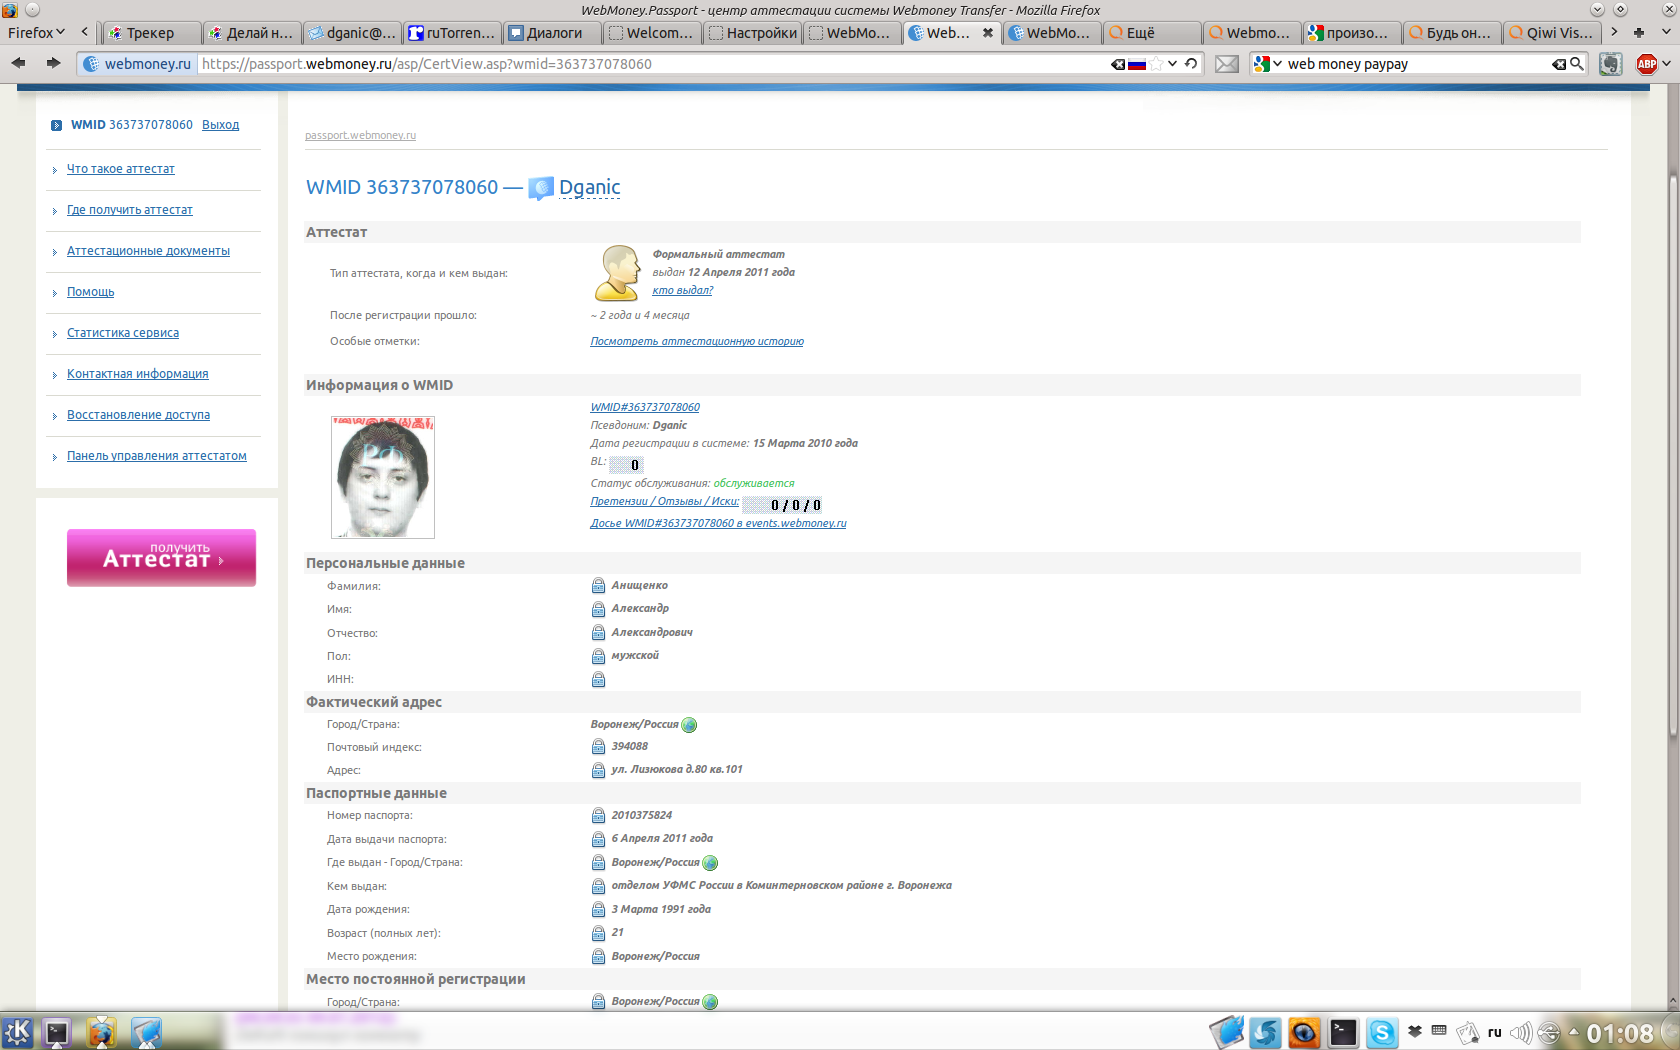Click the Russian flag icon in URL bar
This screenshot has height=1050, width=1680.
tap(1137, 64)
